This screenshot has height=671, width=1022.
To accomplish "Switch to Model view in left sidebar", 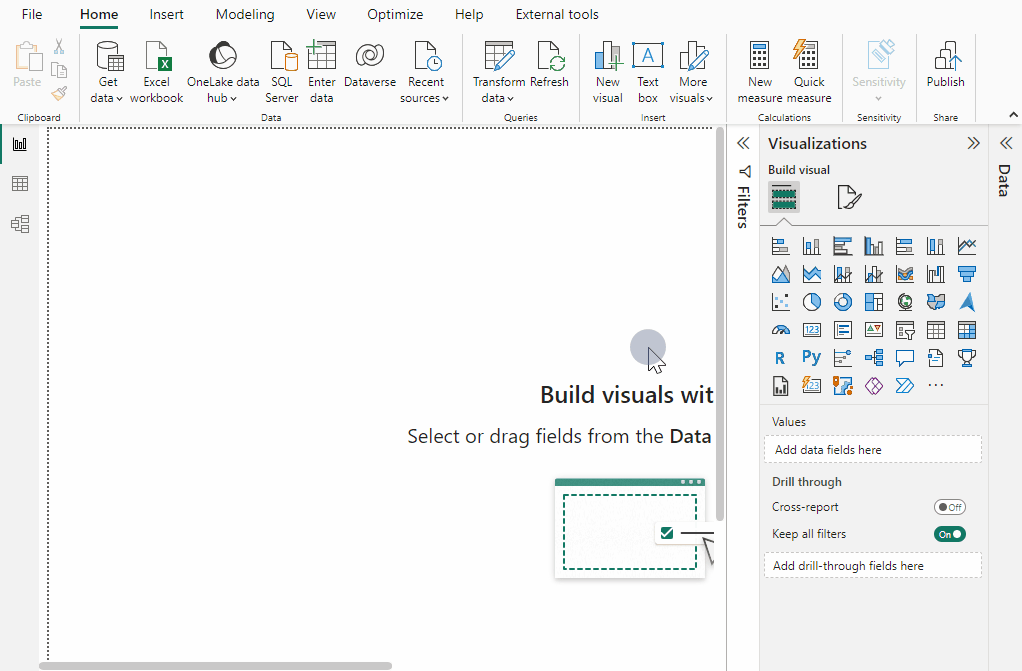I will tap(20, 224).
